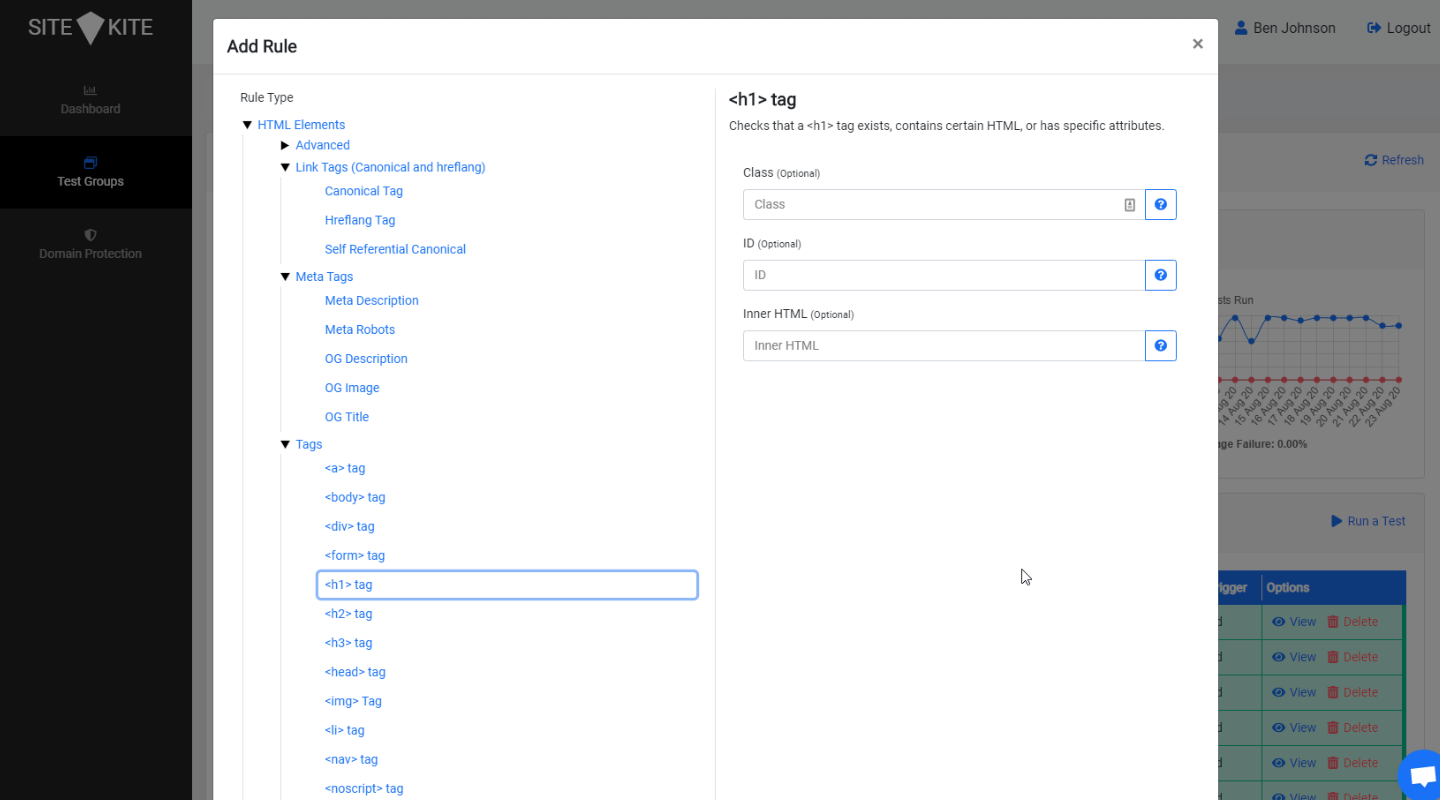Select the Meta Description rule
This screenshot has width=1440, height=800.
click(372, 300)
